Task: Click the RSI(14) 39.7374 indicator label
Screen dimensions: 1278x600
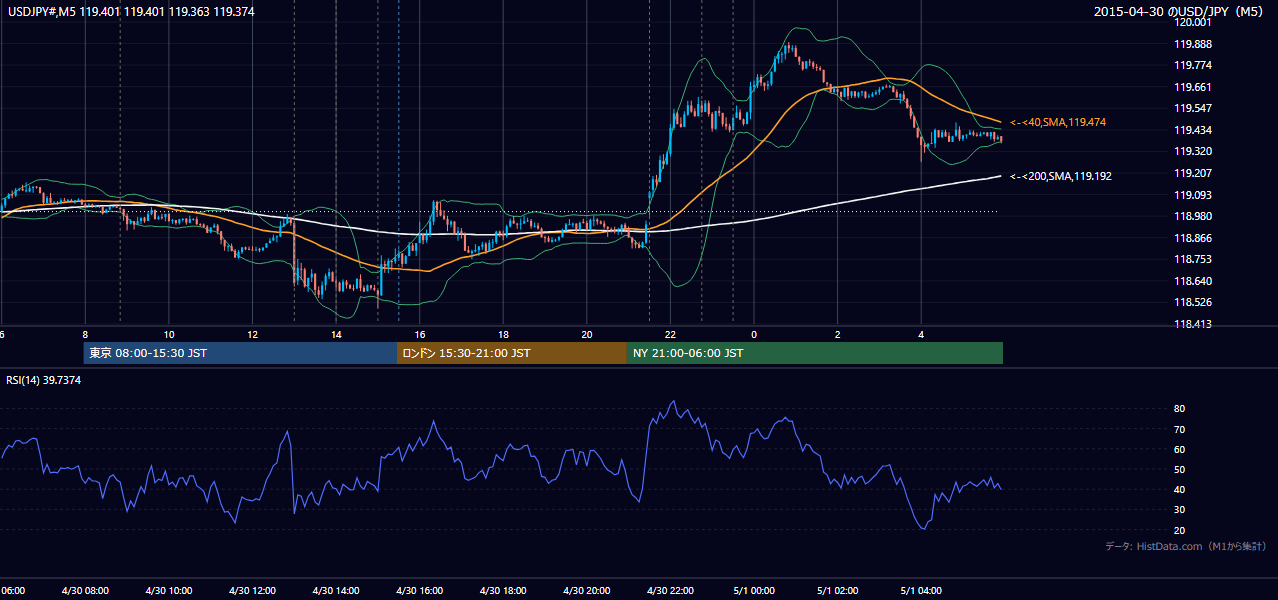Action: pyautogui.click(x=44, y=380)
